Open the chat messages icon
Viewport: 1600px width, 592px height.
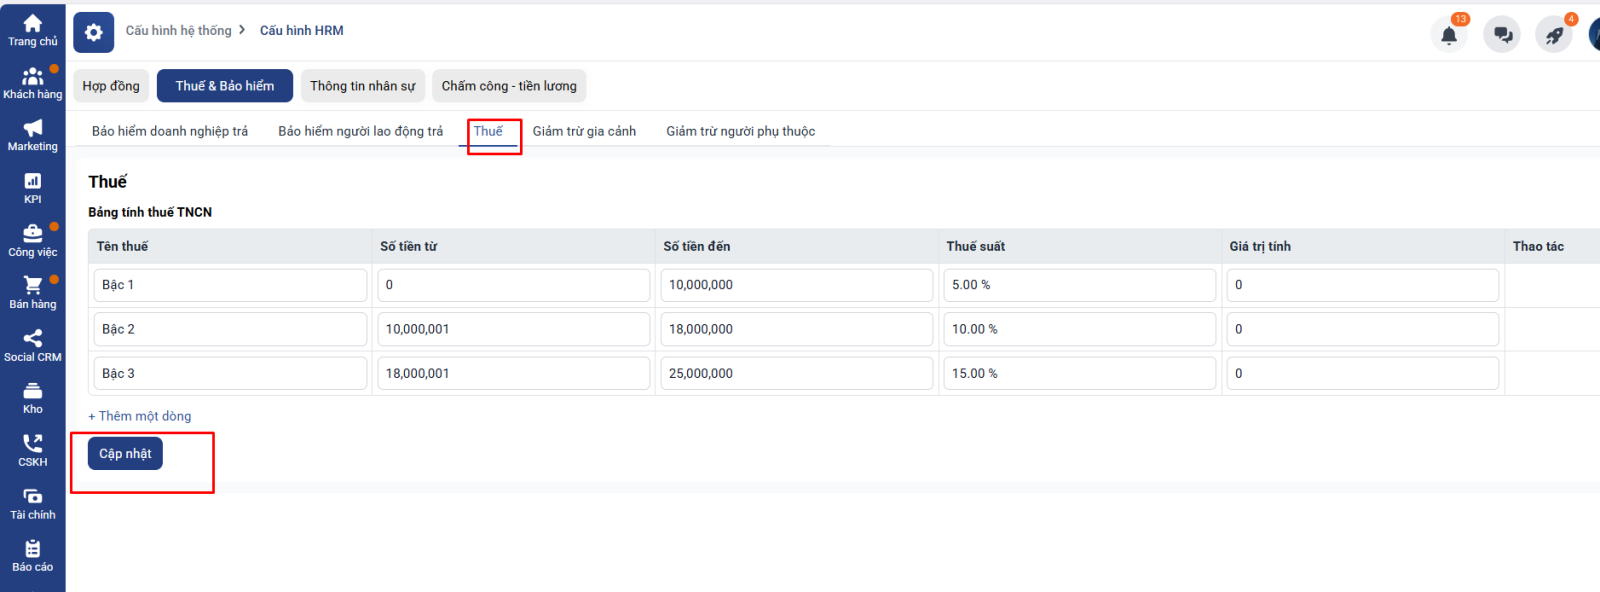[x=1502, y=35]
